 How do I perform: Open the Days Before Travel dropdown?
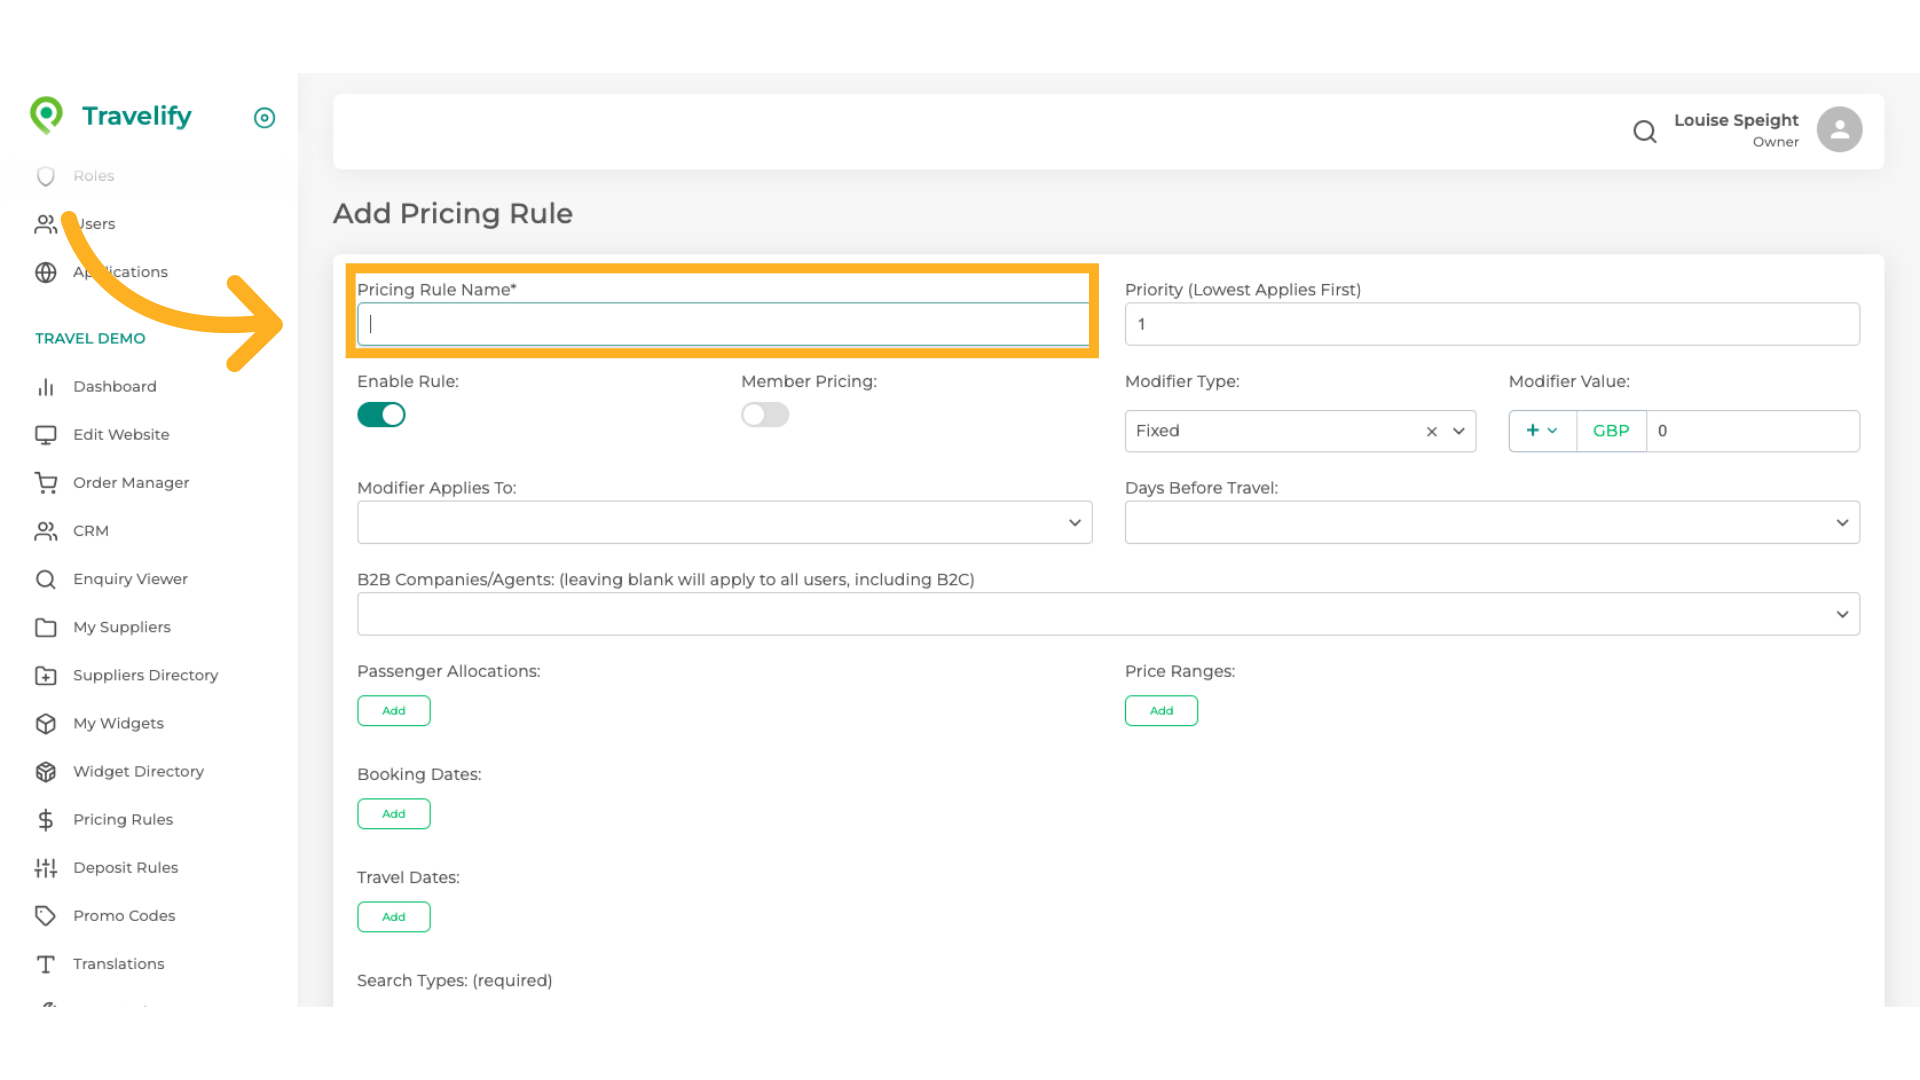point(1491,523)
